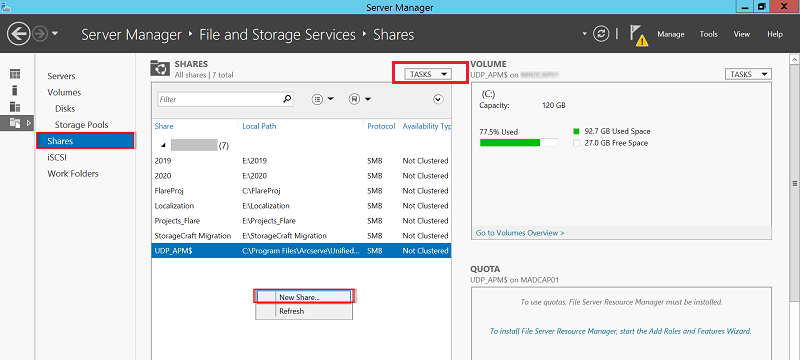This screenshot has height=360, width=800.
Task: Expand the filter criteria chevron
Action: pos(438,99)
